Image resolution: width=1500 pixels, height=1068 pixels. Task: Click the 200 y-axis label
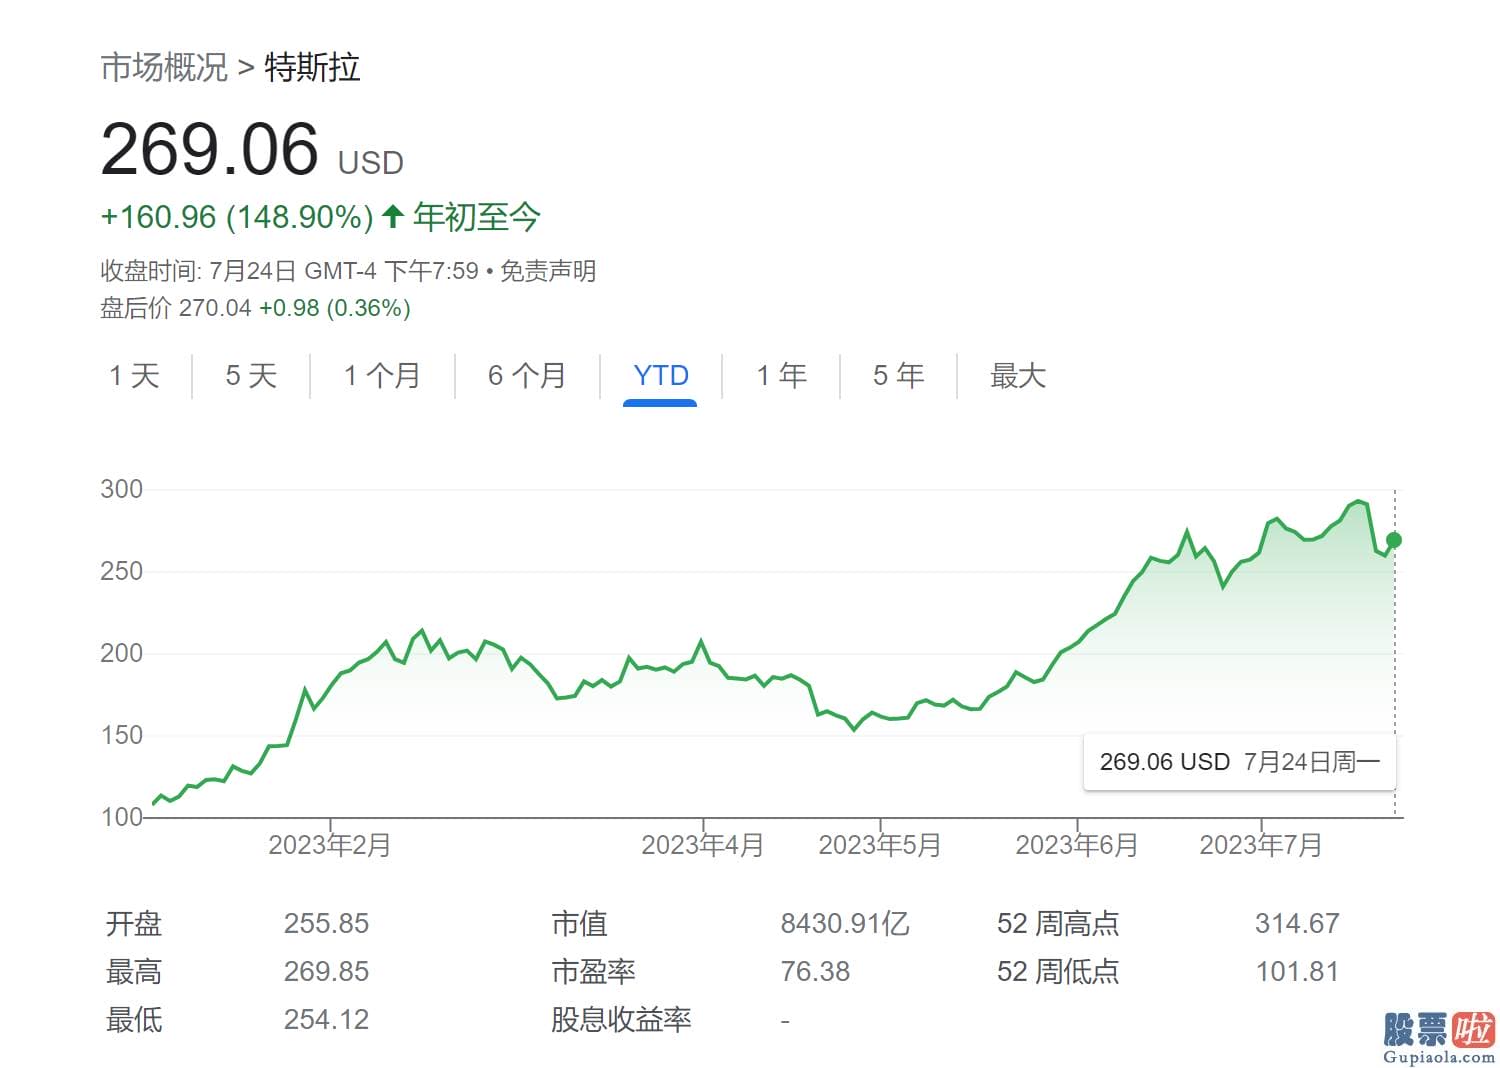pos(122,653)
